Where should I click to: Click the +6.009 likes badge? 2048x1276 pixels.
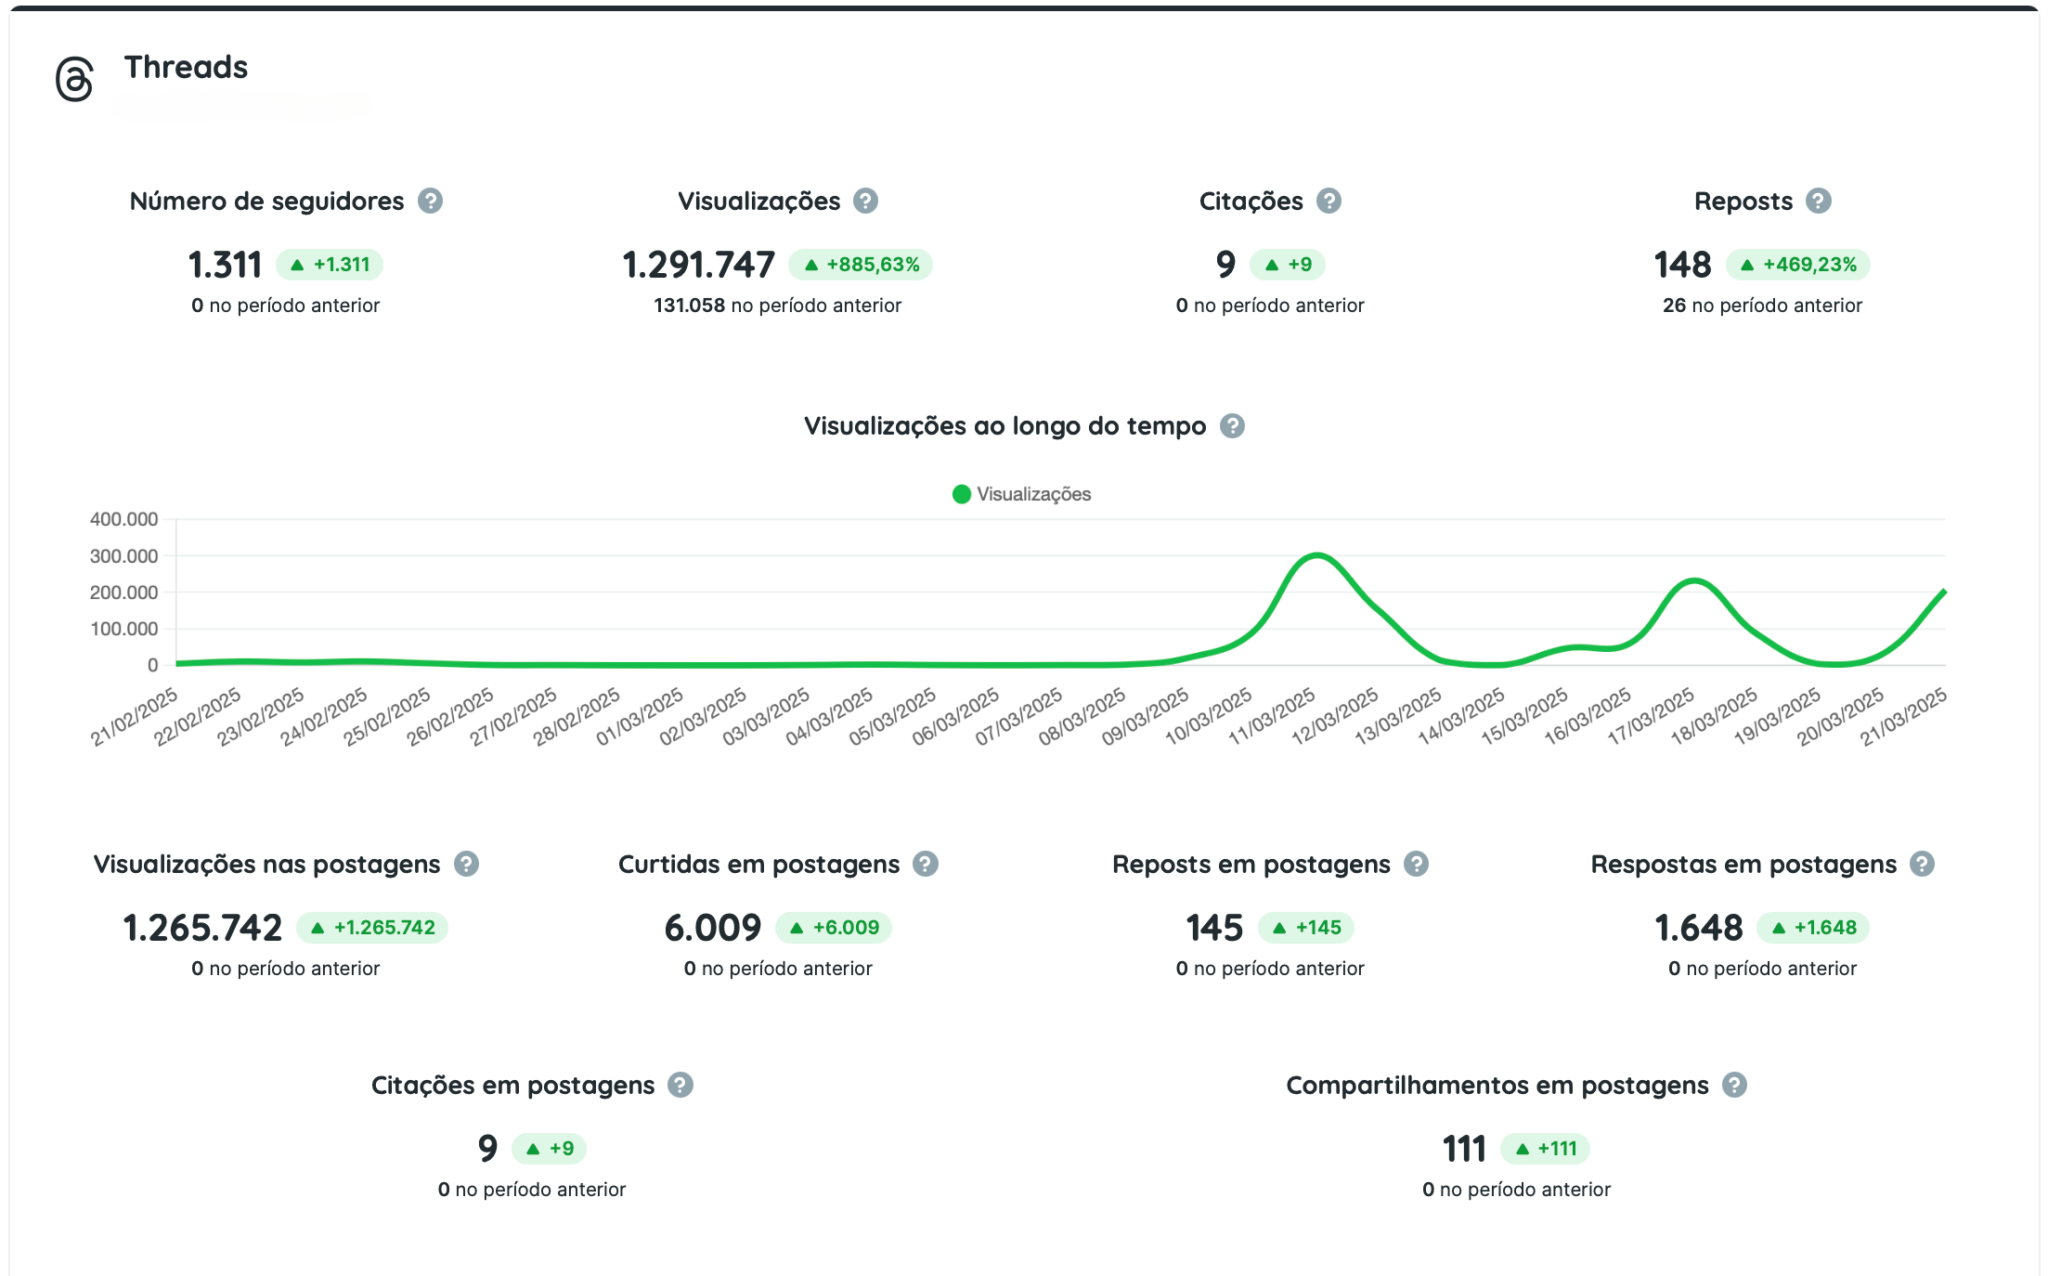tap(834, 928)
